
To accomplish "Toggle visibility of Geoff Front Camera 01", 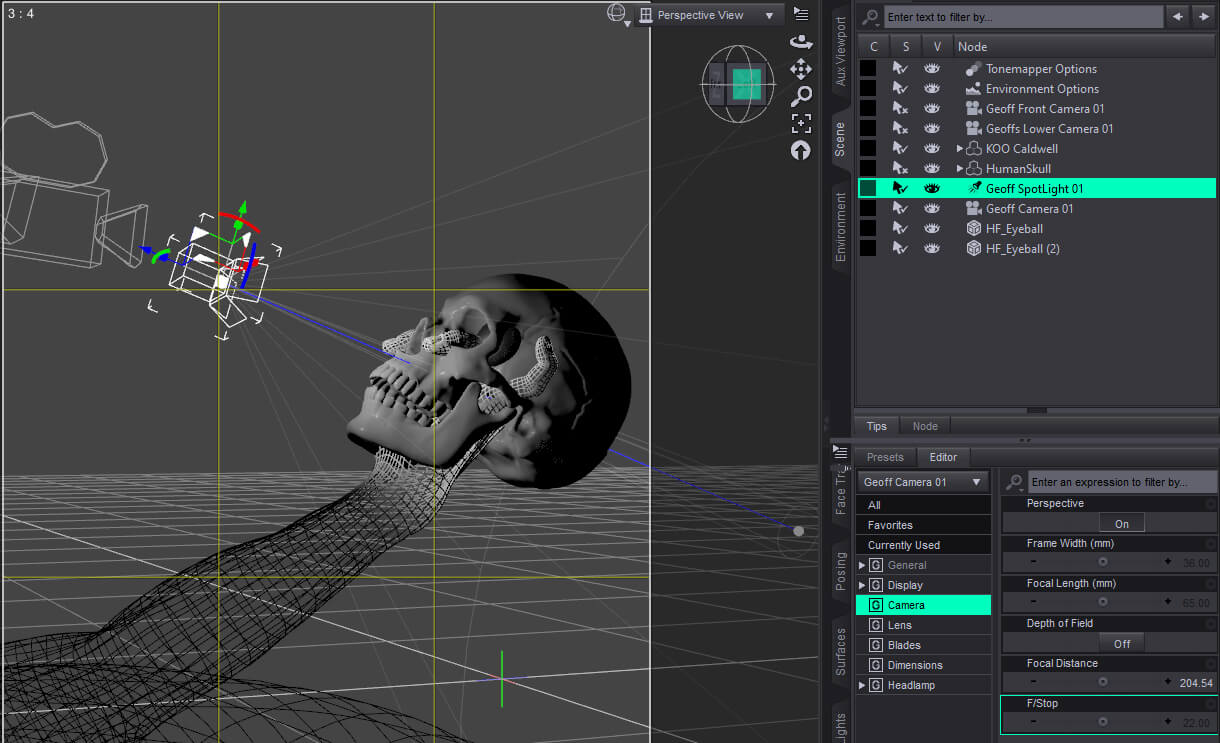I will coord(932,109).
